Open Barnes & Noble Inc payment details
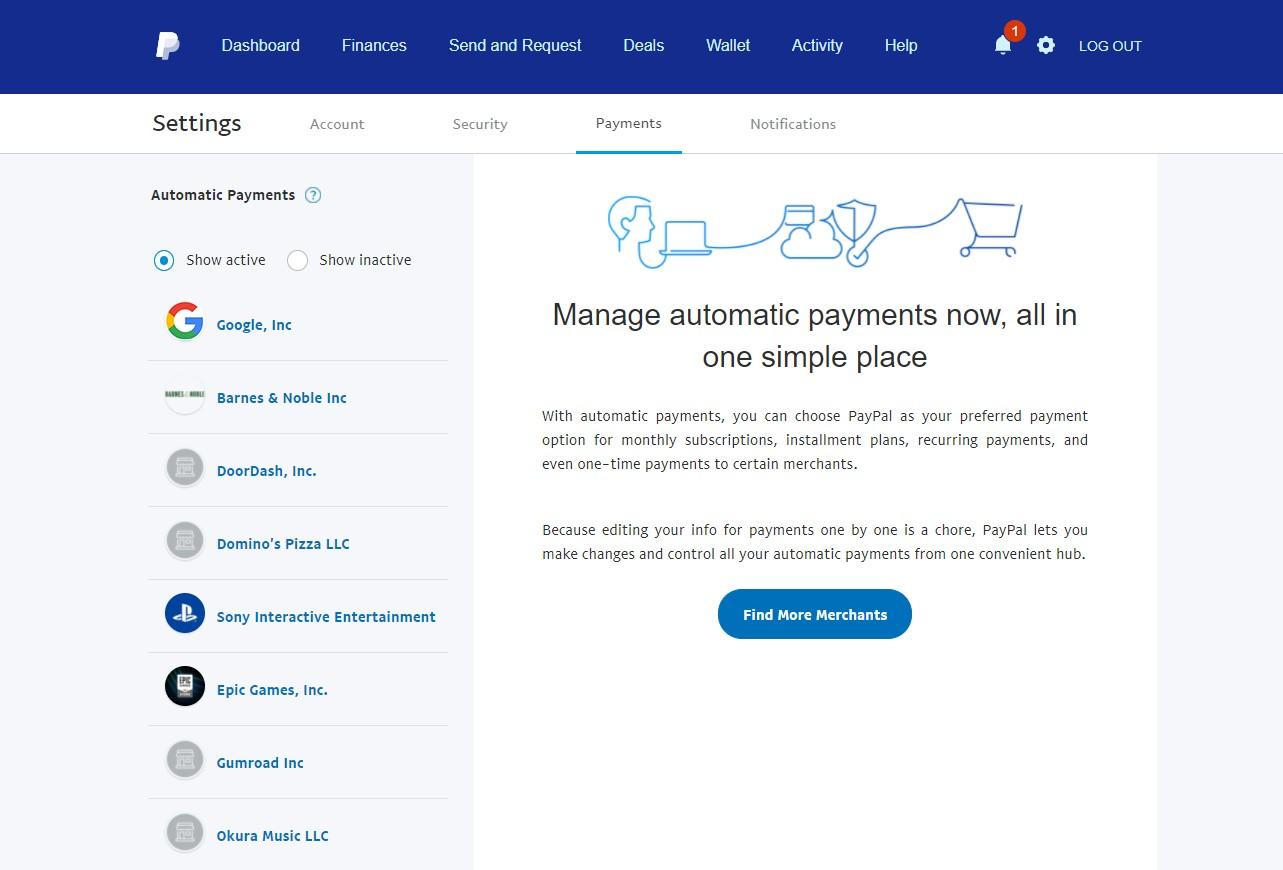 click(x=282, y=398)
